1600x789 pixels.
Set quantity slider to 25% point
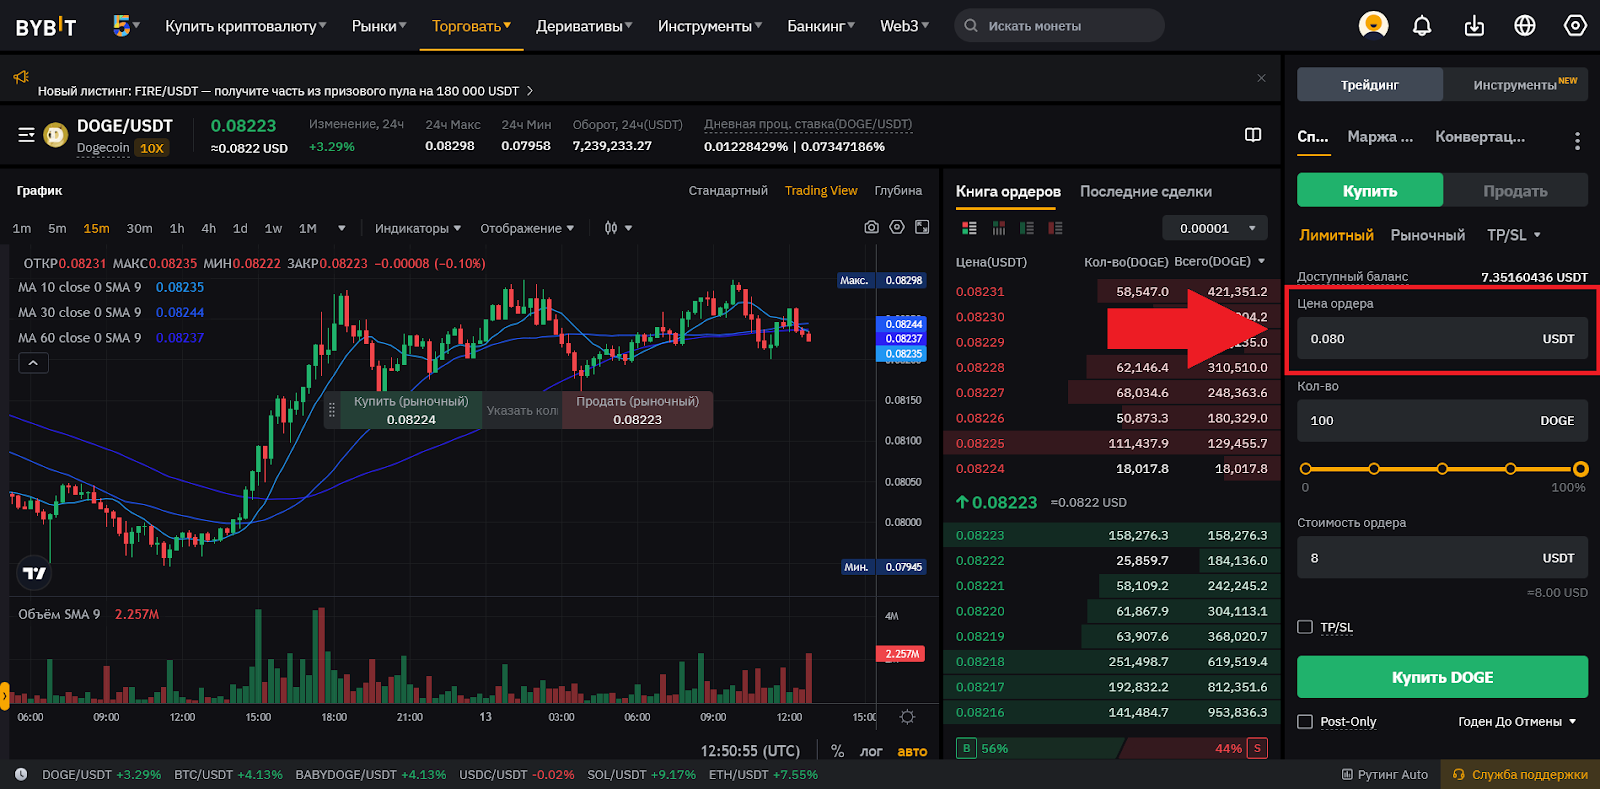[x=1374, y=469]
